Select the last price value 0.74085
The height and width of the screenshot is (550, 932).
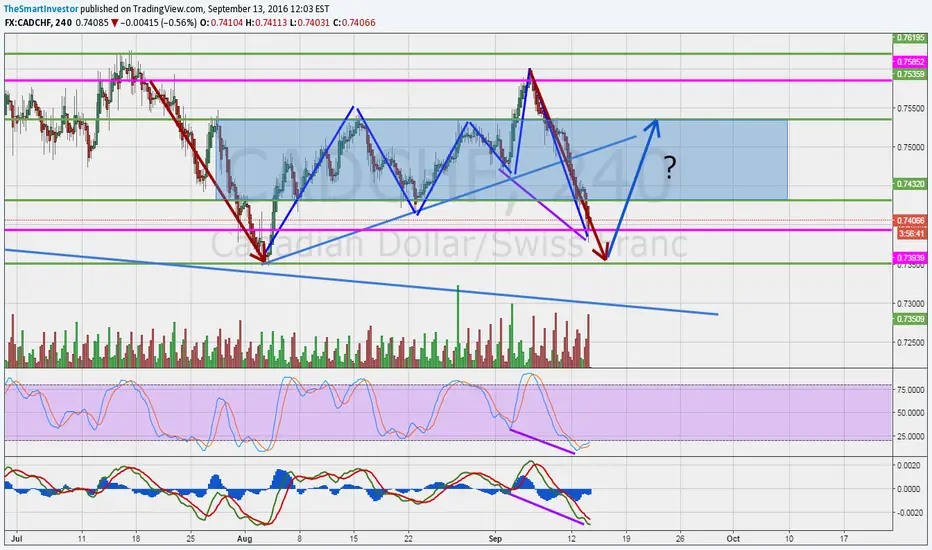(x=92, y=23)
